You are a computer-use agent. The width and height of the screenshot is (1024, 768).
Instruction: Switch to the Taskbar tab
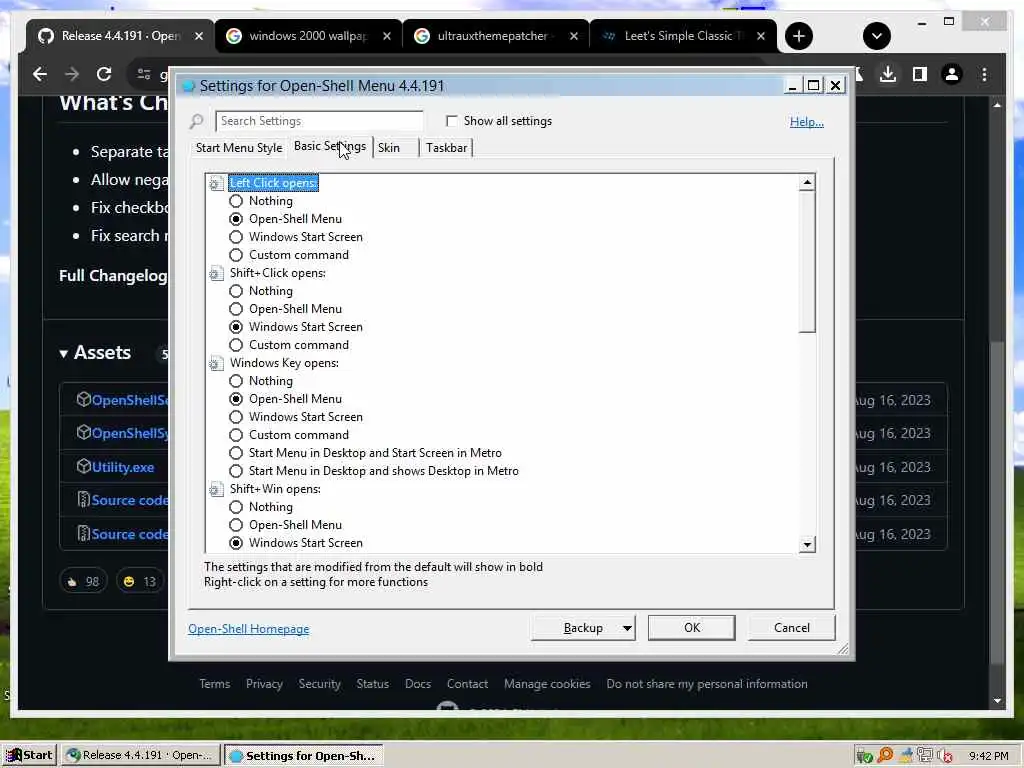[447, 148]
